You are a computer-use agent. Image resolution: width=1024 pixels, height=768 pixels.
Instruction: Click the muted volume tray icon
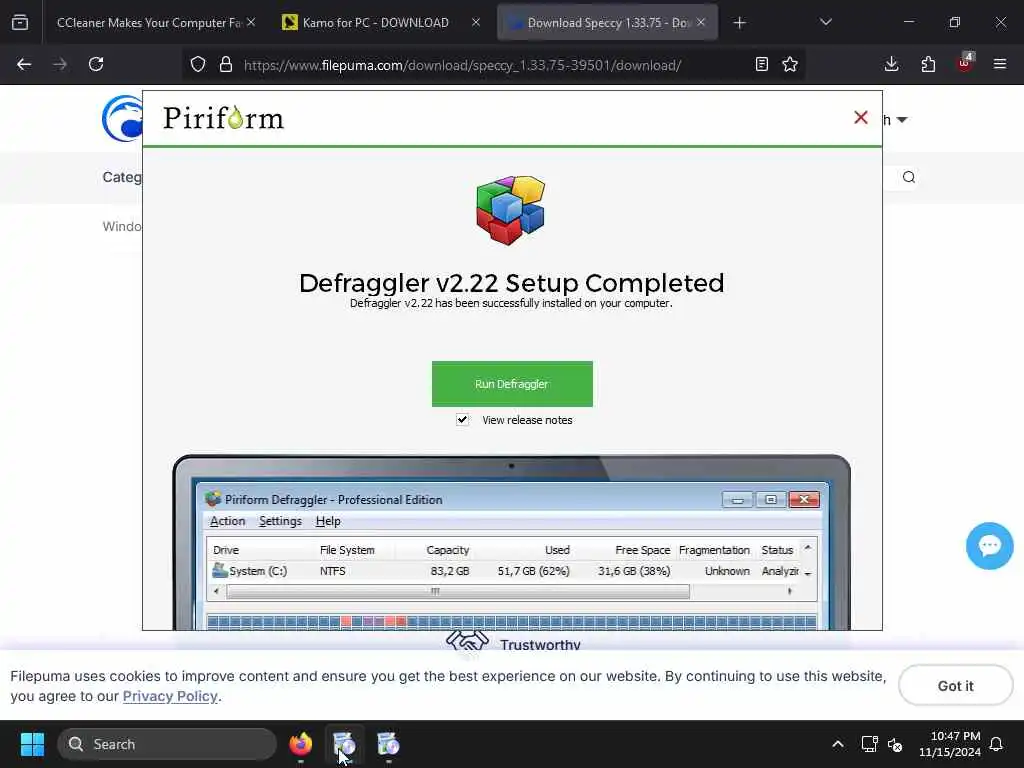895,744
